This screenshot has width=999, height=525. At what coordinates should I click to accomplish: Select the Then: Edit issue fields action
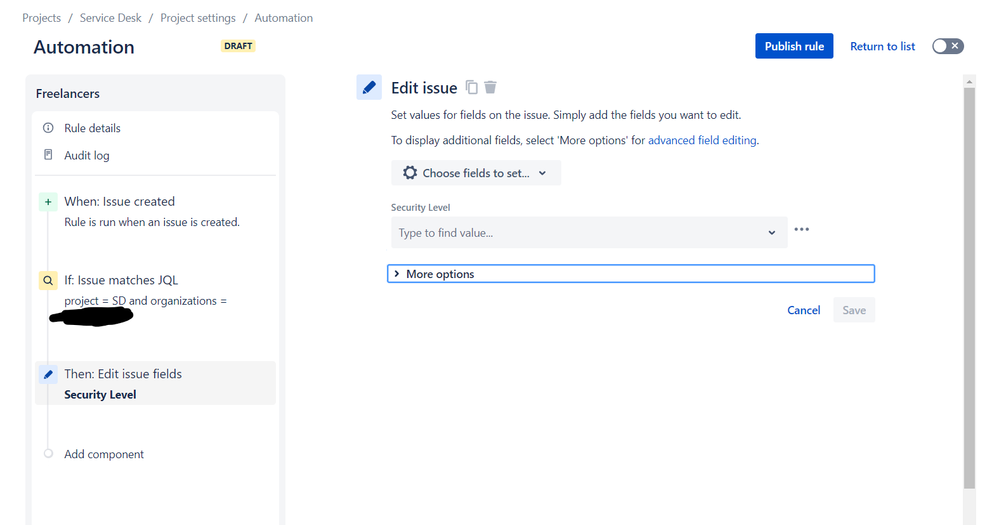(123, 374)
